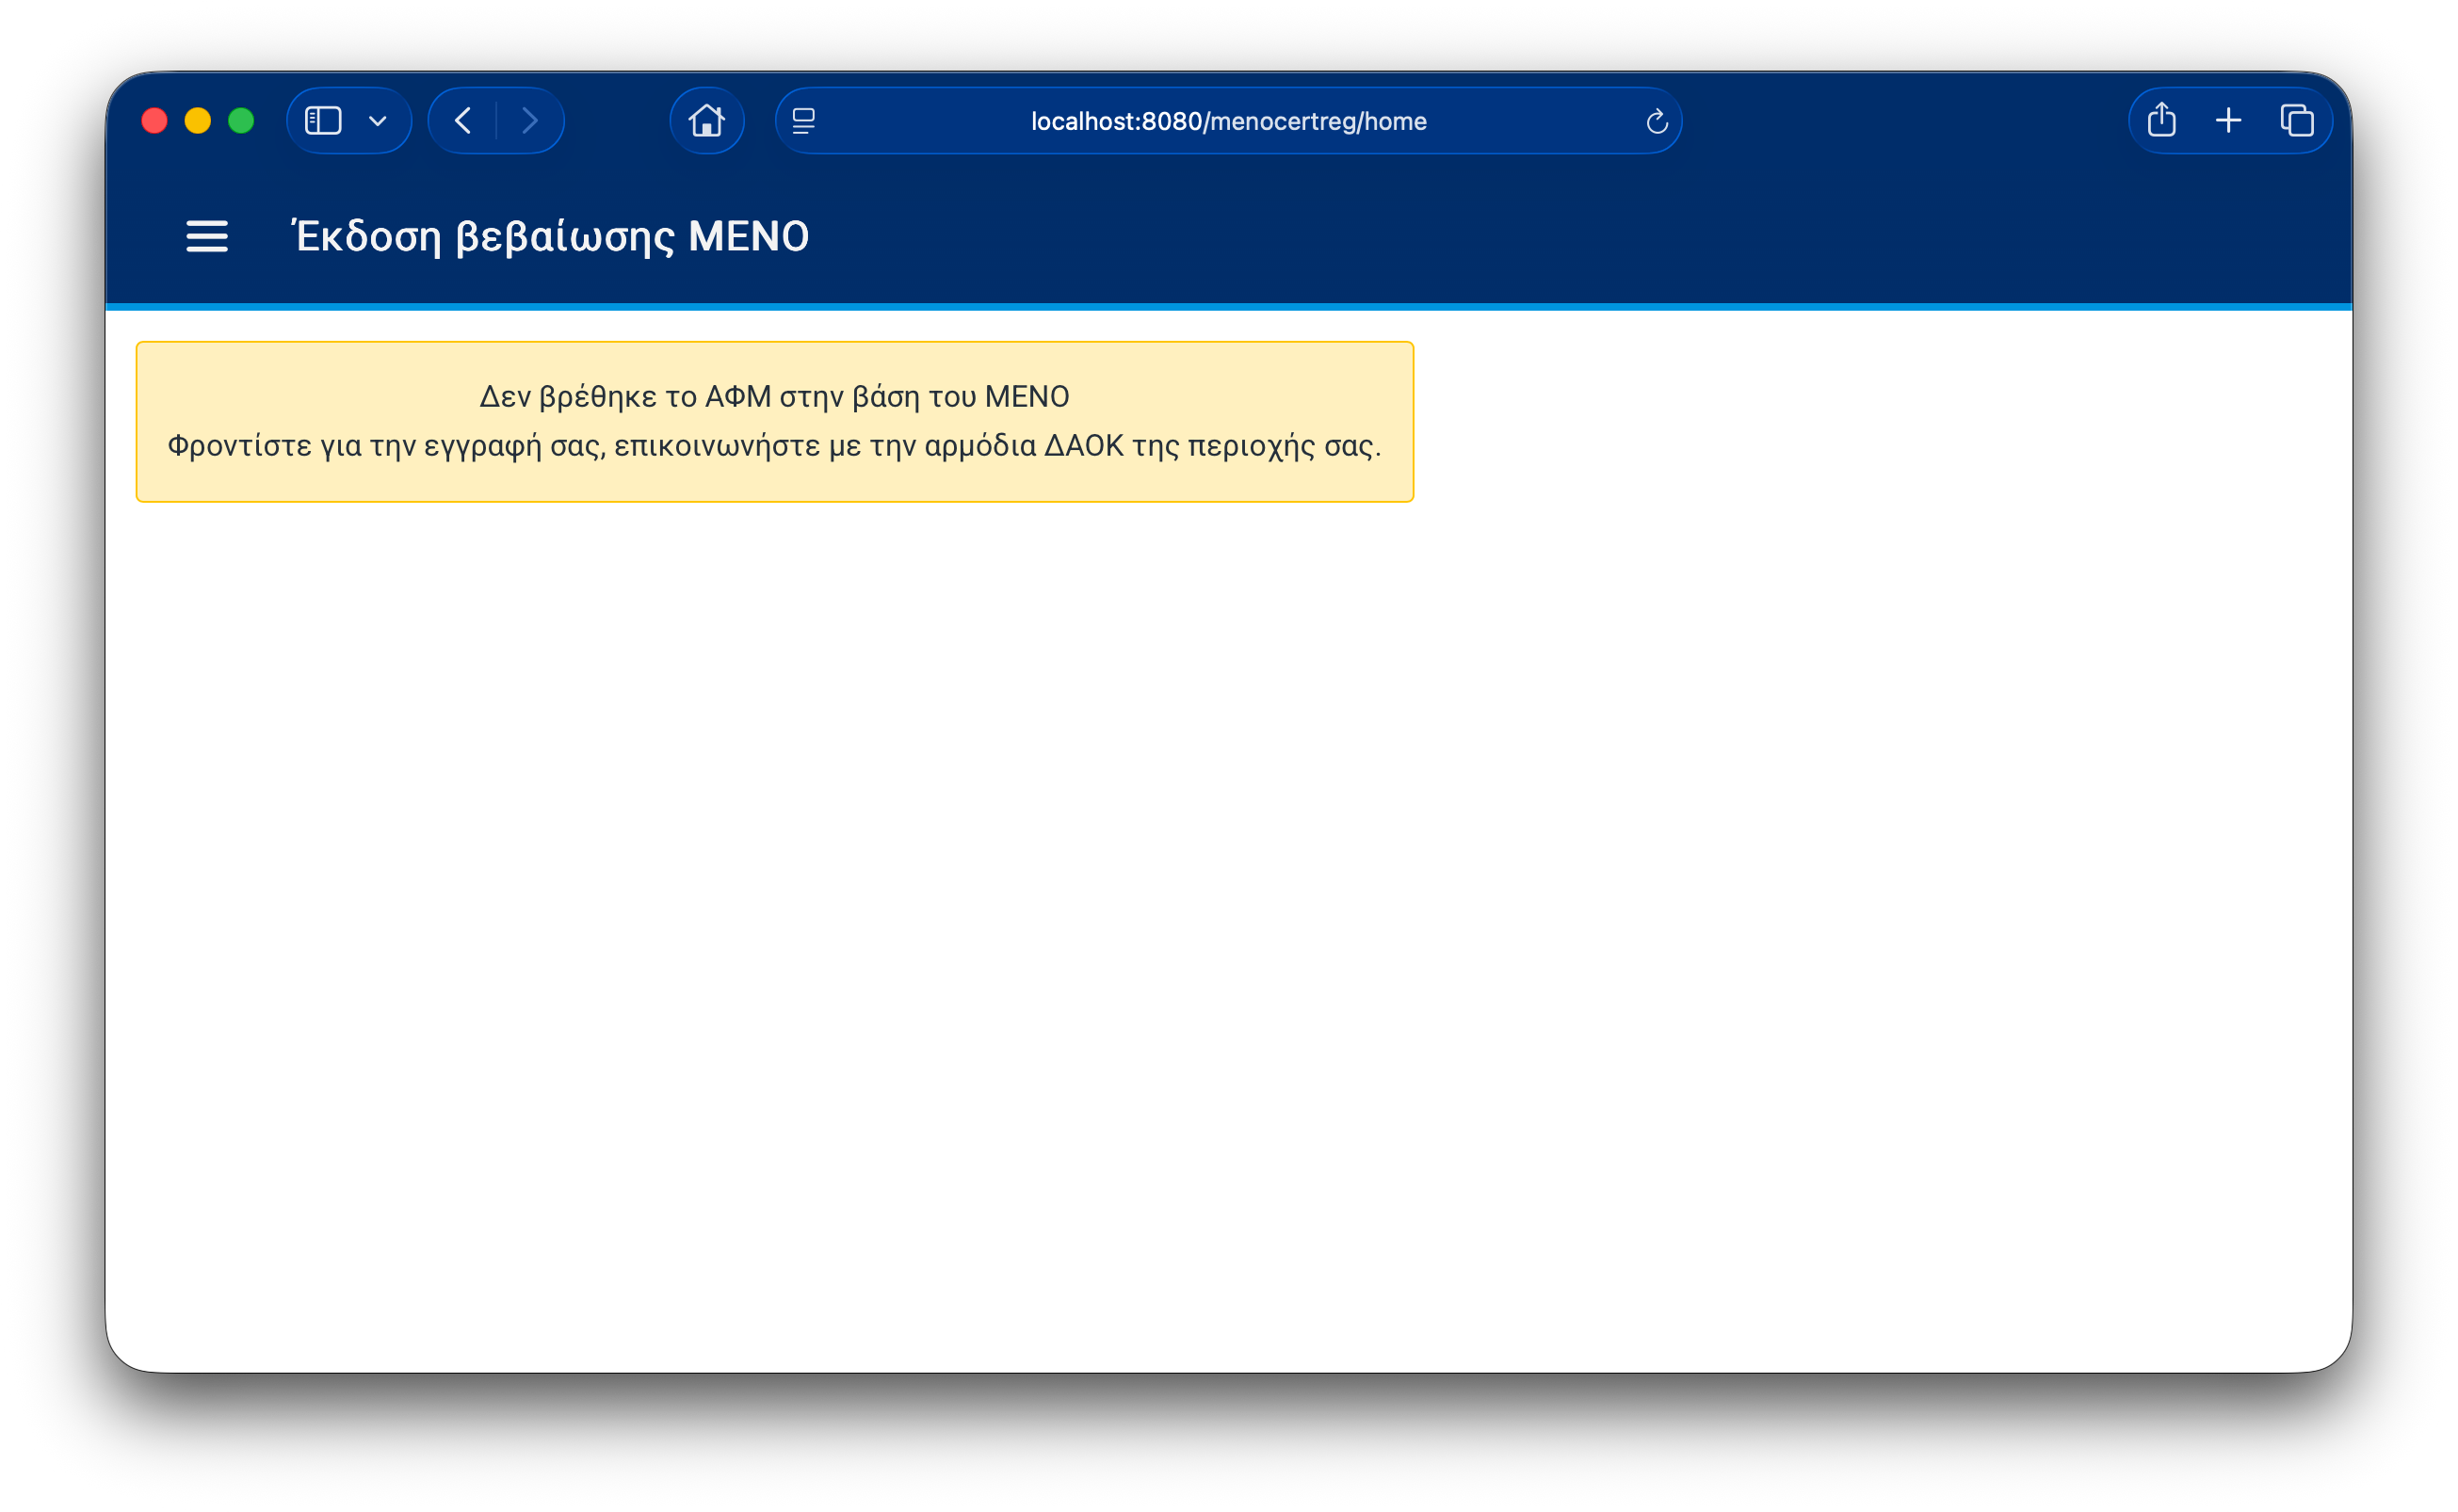Click the light blue header divider line
2458x1512 pixels.
click(1228, 307)
